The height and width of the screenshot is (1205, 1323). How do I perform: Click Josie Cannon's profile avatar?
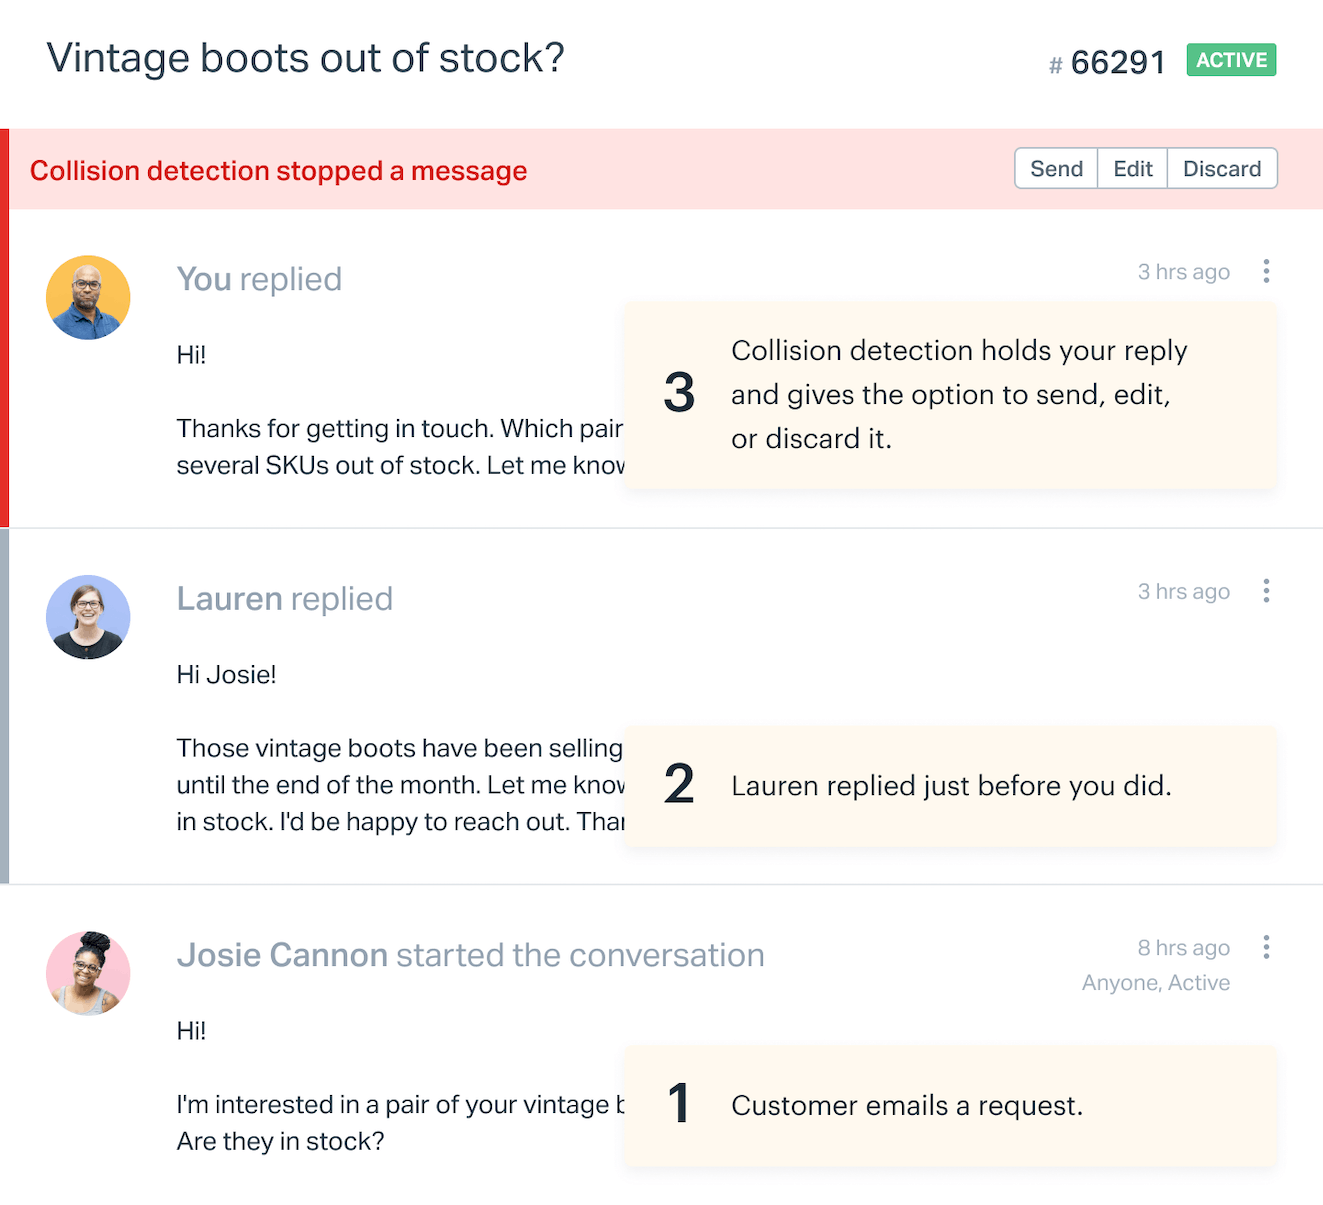coord(88,973)
